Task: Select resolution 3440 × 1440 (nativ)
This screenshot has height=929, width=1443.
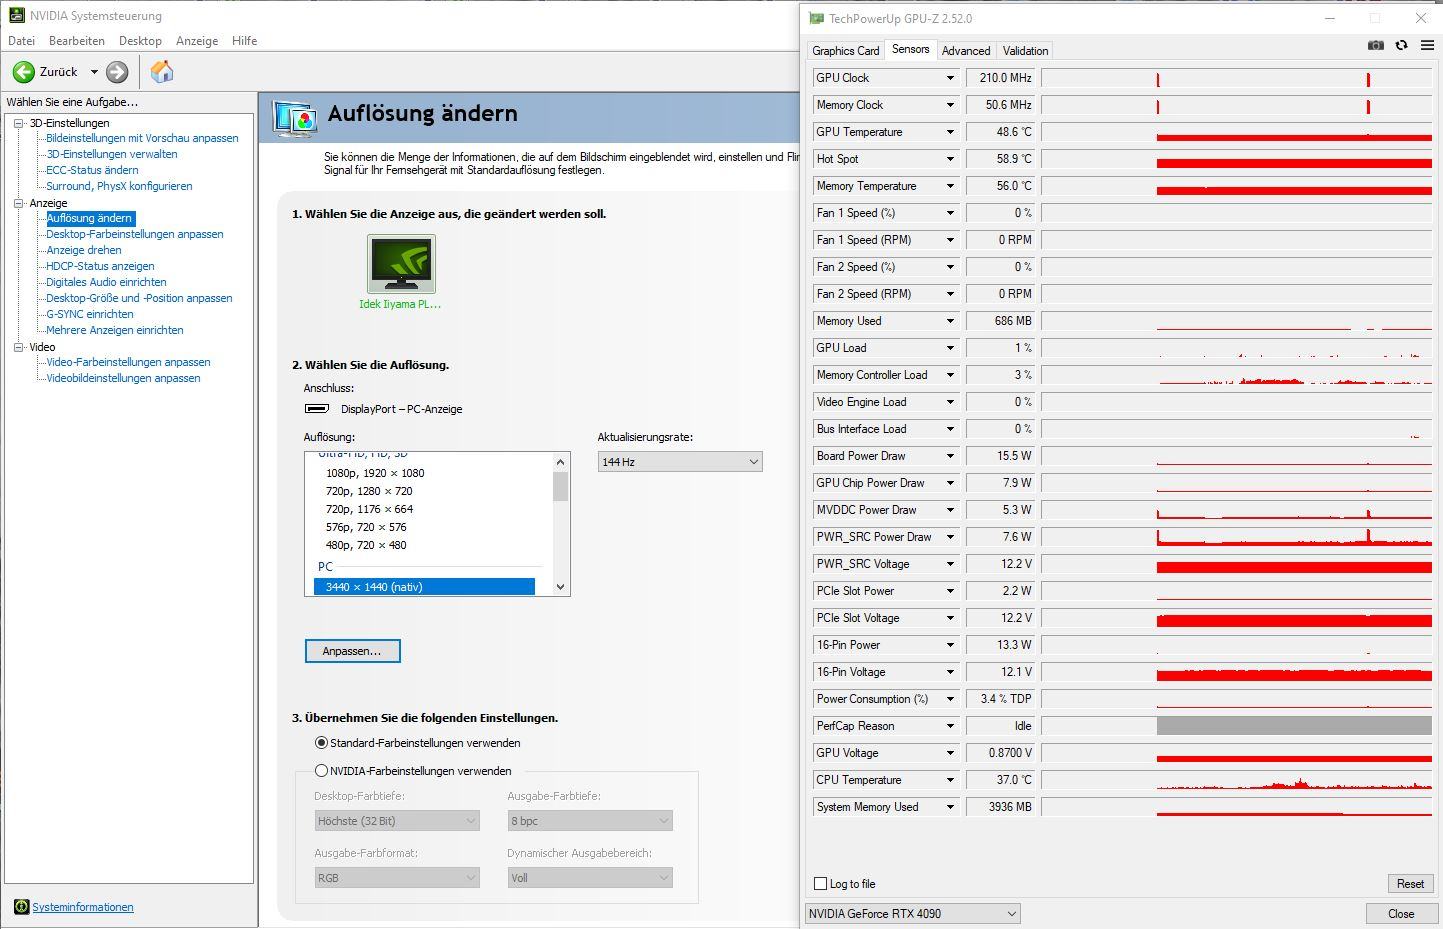Action: 424,587
